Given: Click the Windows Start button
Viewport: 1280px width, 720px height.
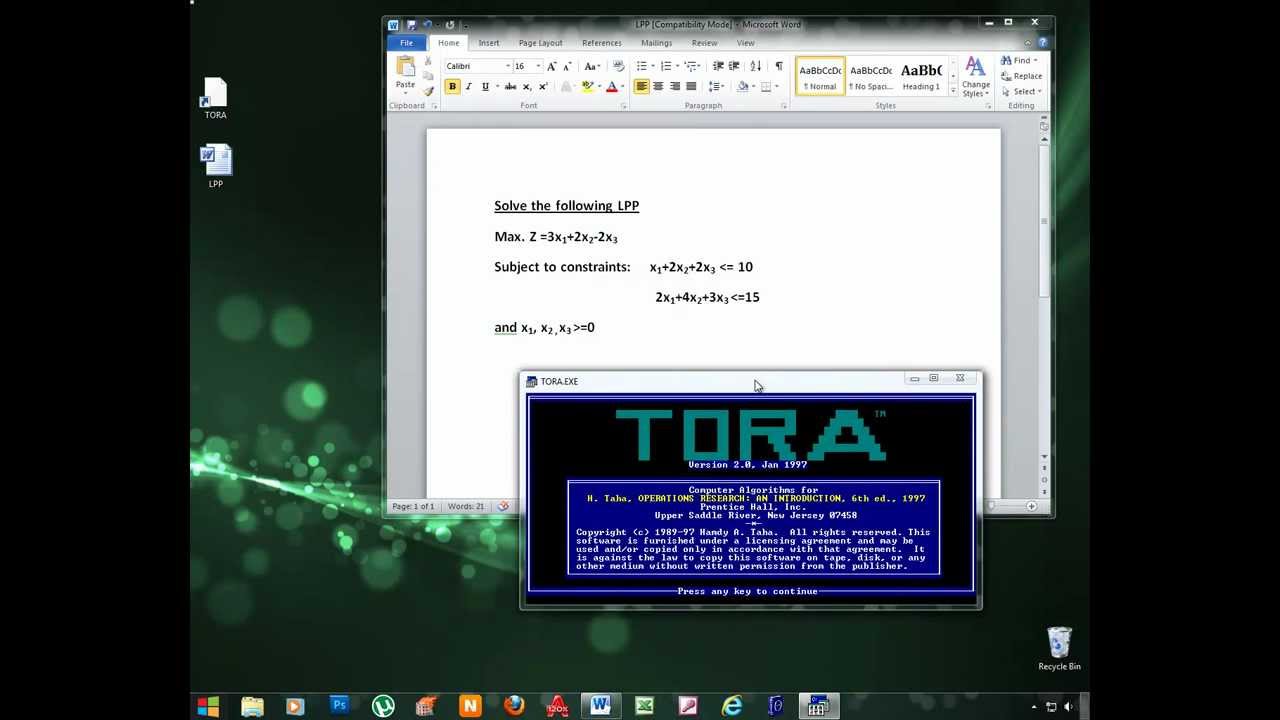Looking at the screenshot, I should [208, 707].
